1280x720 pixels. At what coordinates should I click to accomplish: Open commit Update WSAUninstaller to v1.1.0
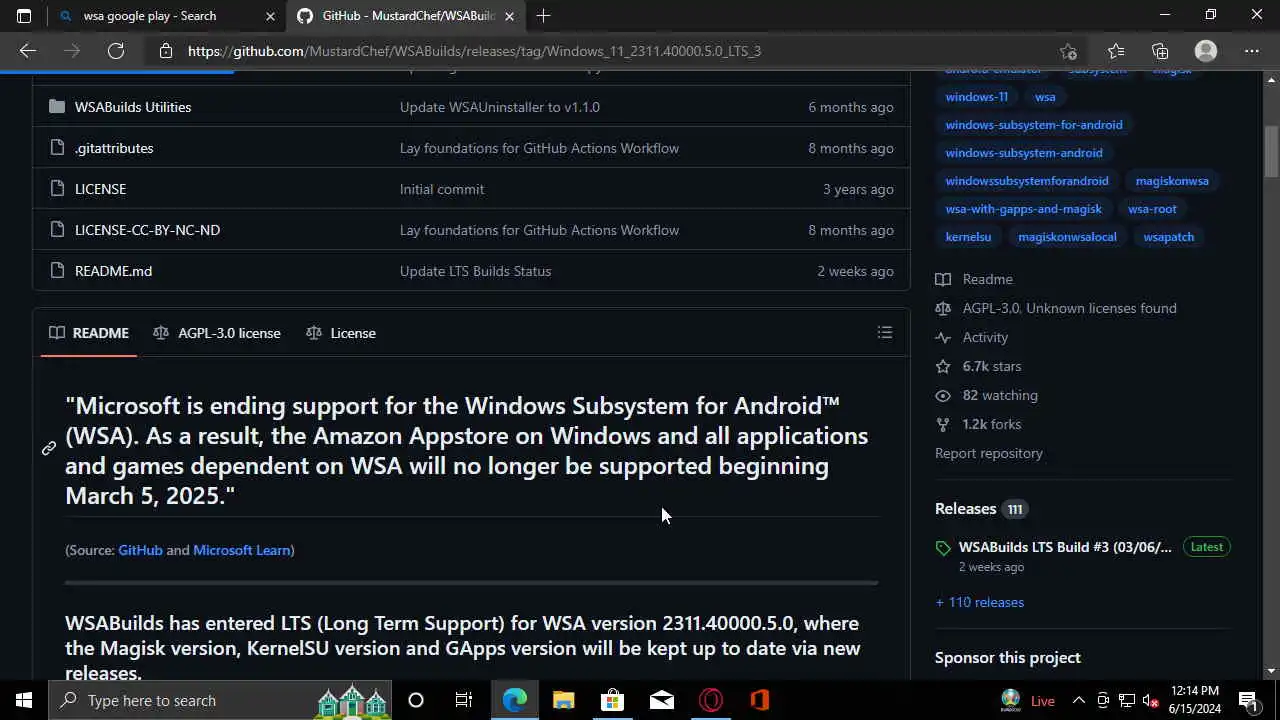pyautogui.click(x=500, y=107)
